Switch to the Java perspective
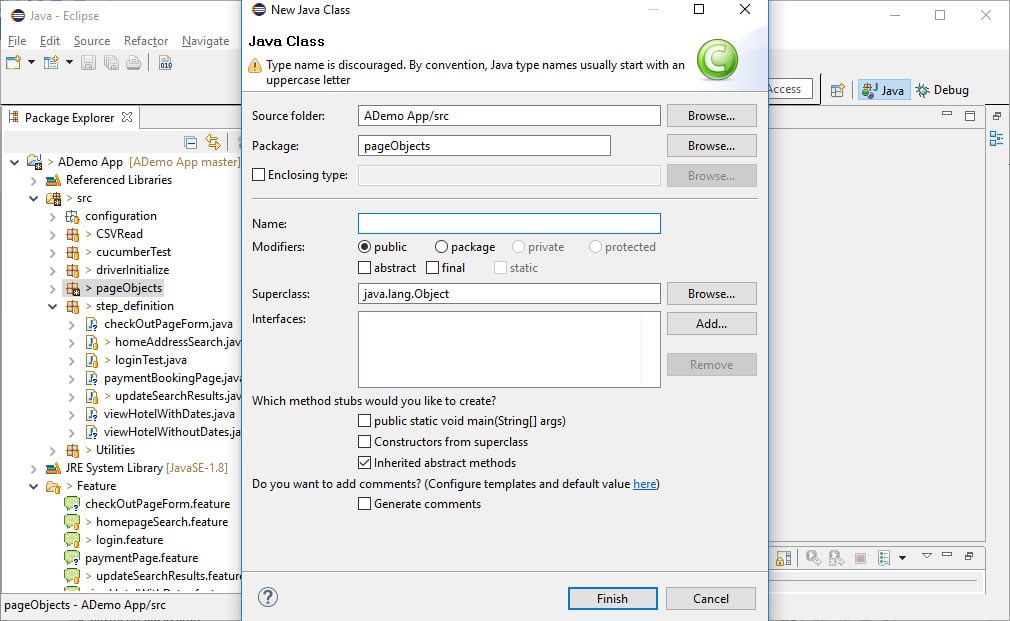Image resolution: width=1010 pixels, height=621 pixels. coord(883,90)
